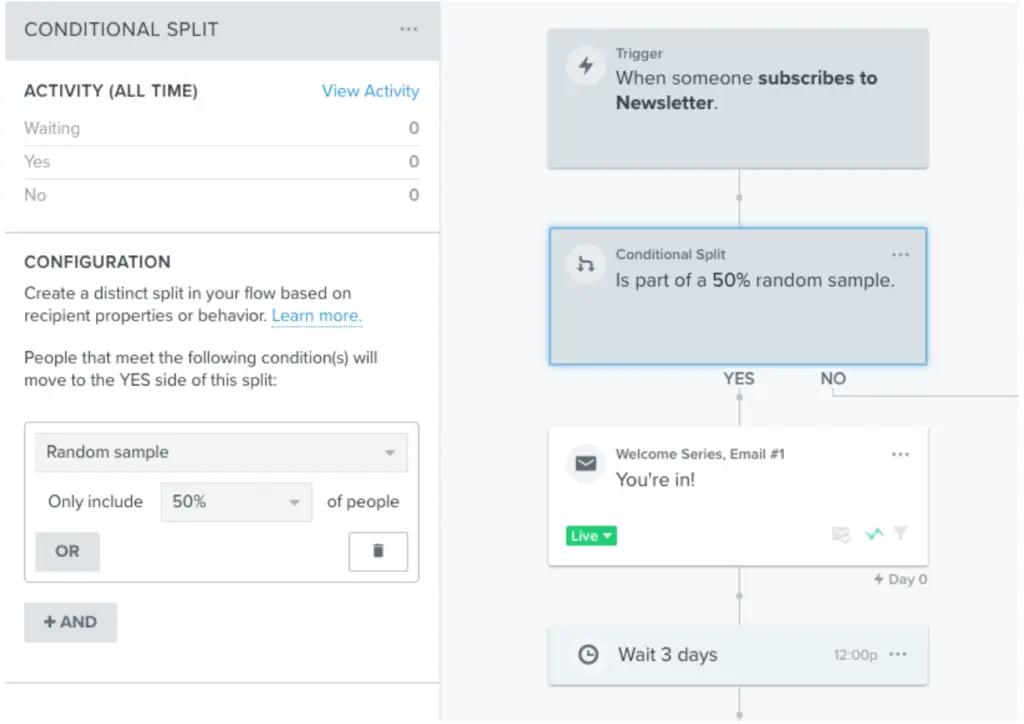This screenshot has width=1024, height=724.
Task: Open the Learn more link
Action: [316, 316]
